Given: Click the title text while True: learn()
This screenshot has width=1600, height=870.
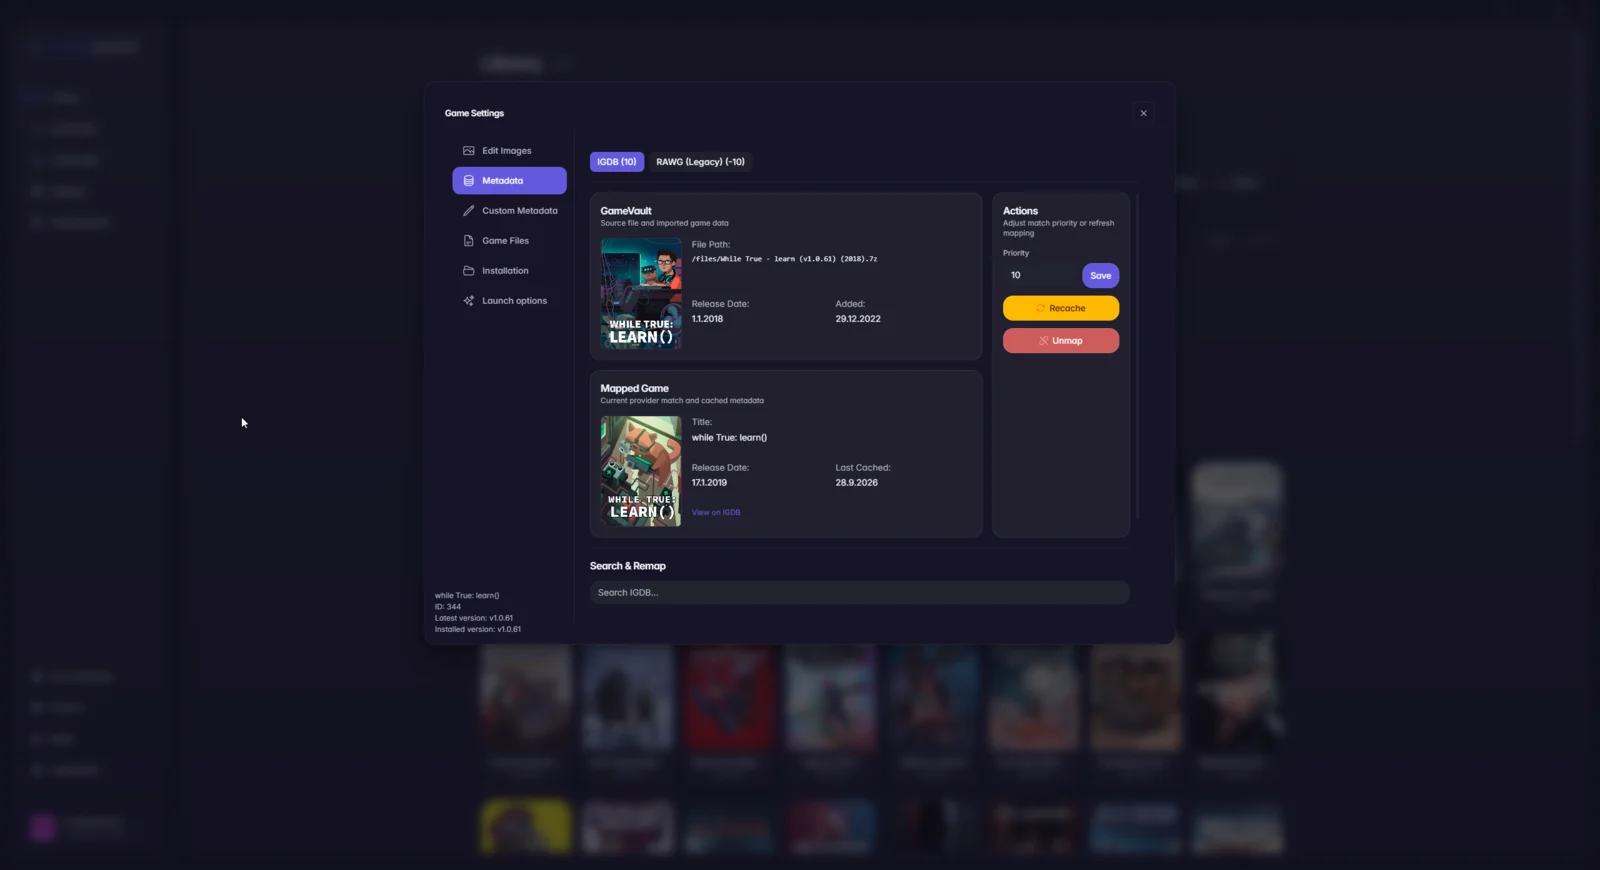Looking at the screenshot, I should [x=729, y=438].
